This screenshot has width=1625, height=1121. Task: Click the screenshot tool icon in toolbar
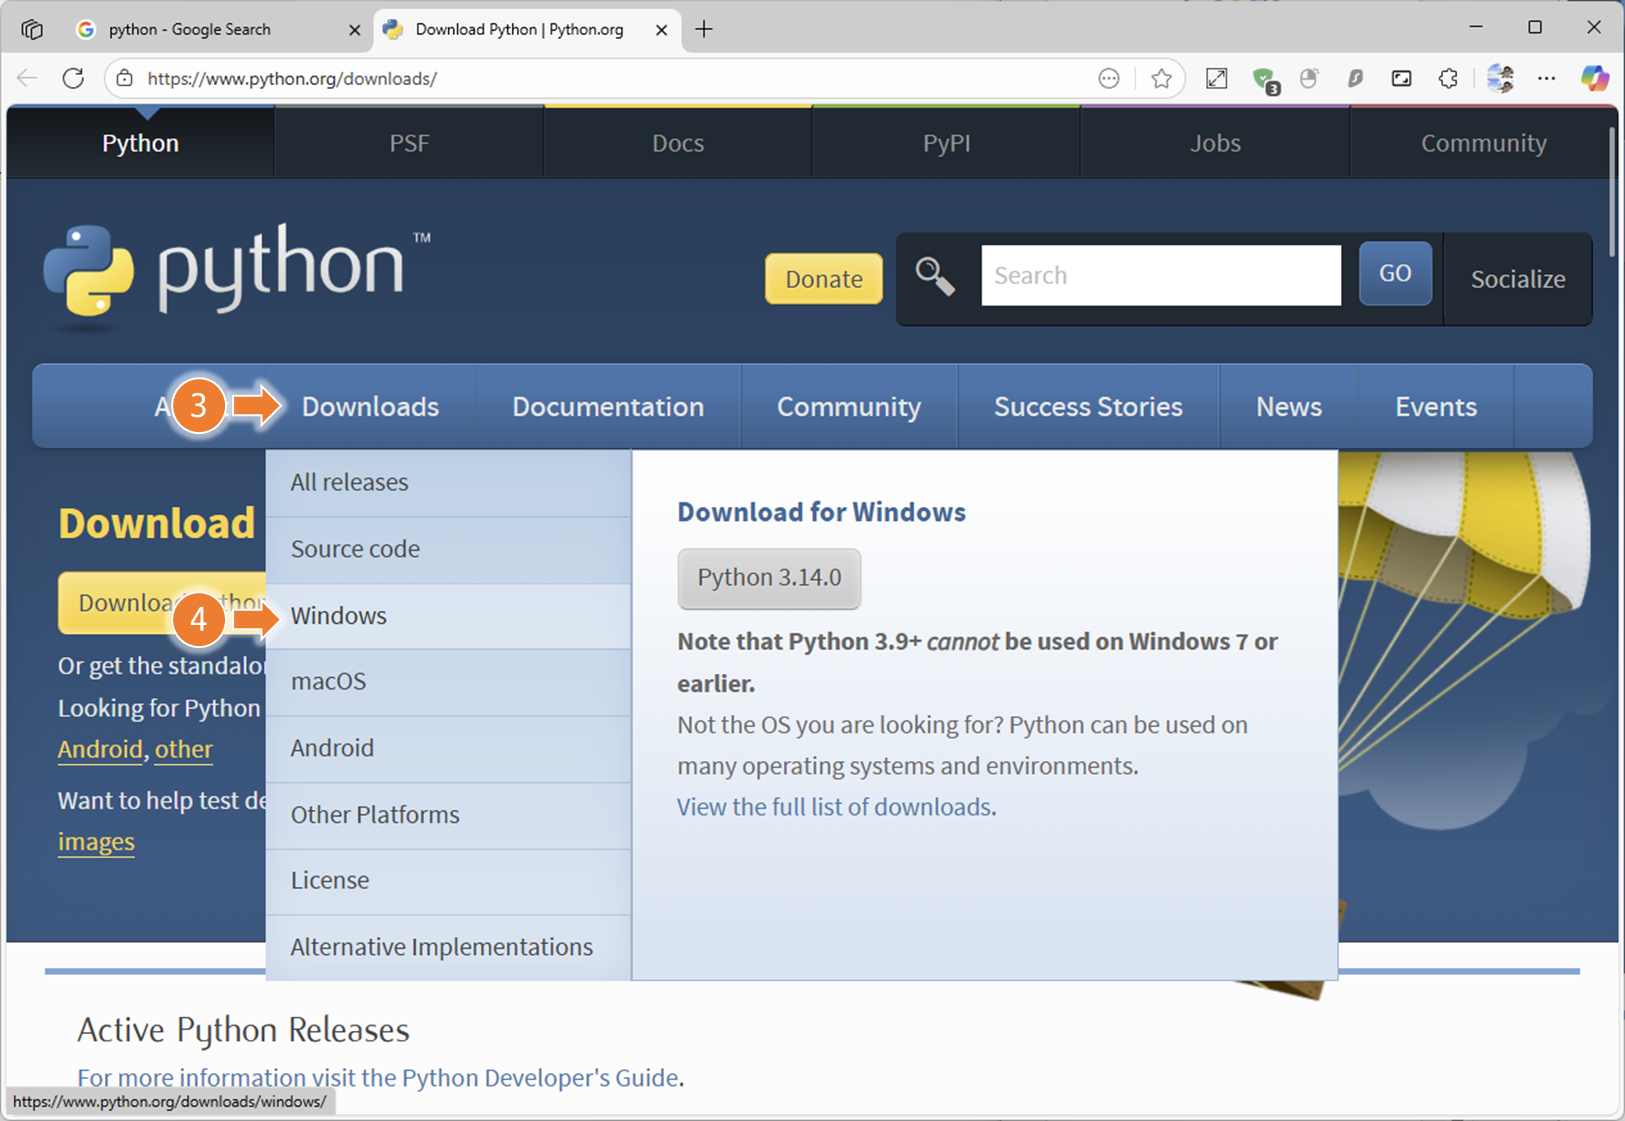point(1217,78)
